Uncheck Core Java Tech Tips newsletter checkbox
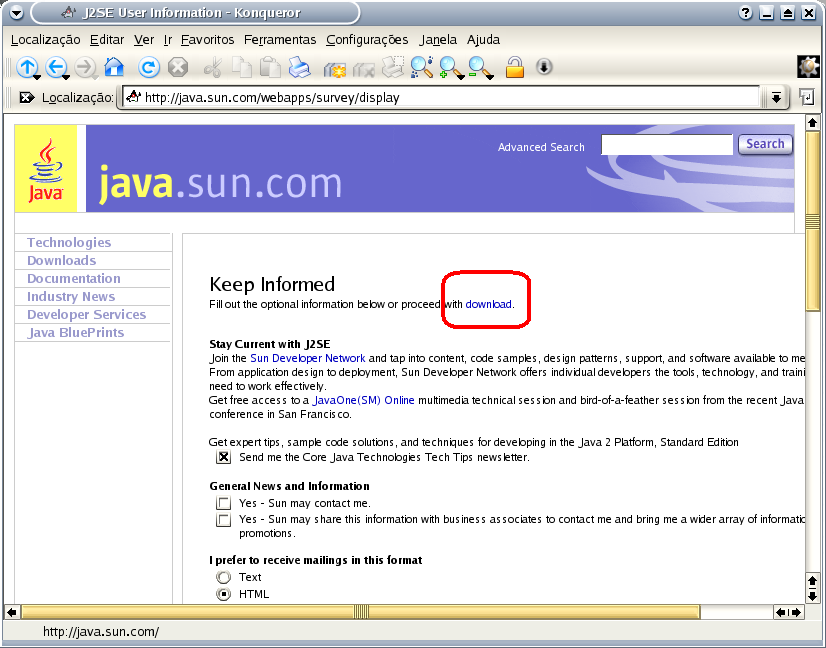Screen dimensions: 826x648 224,457
